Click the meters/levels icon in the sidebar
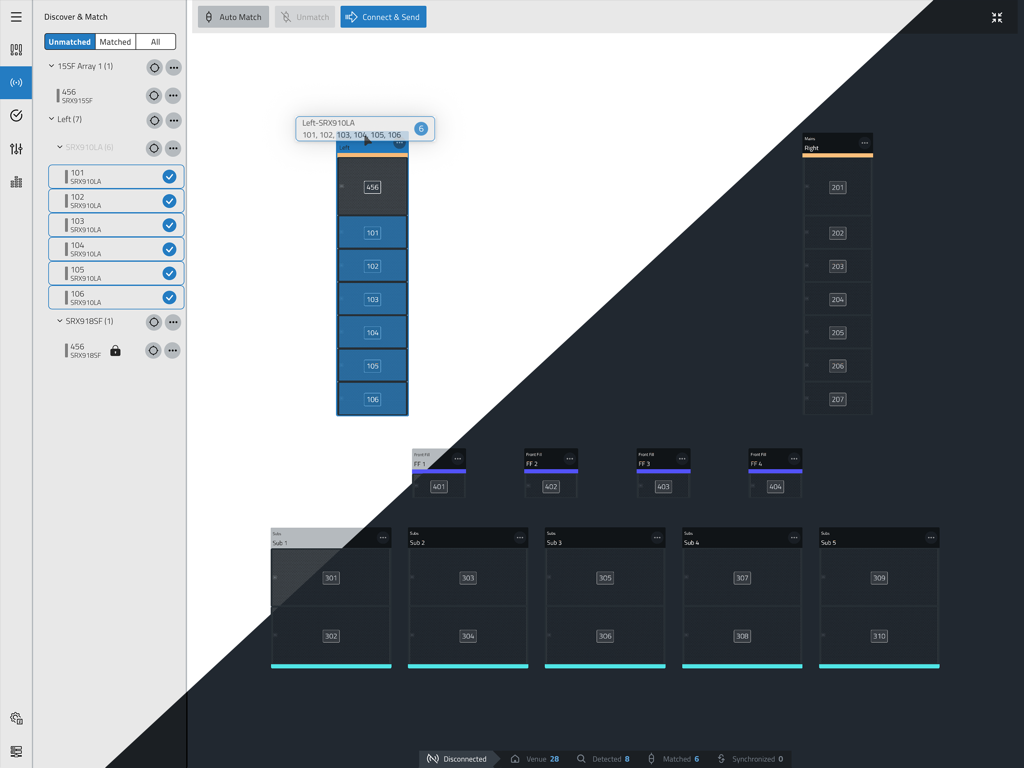 pyautogui.click(x=15, y=181)
